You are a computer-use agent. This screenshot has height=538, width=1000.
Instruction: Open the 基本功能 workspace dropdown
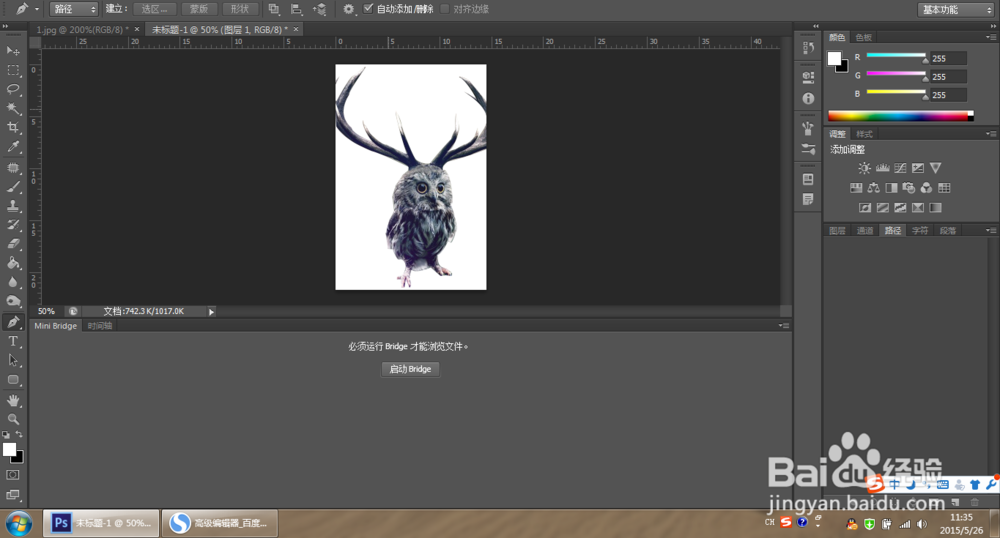click(x=955, y=10)
